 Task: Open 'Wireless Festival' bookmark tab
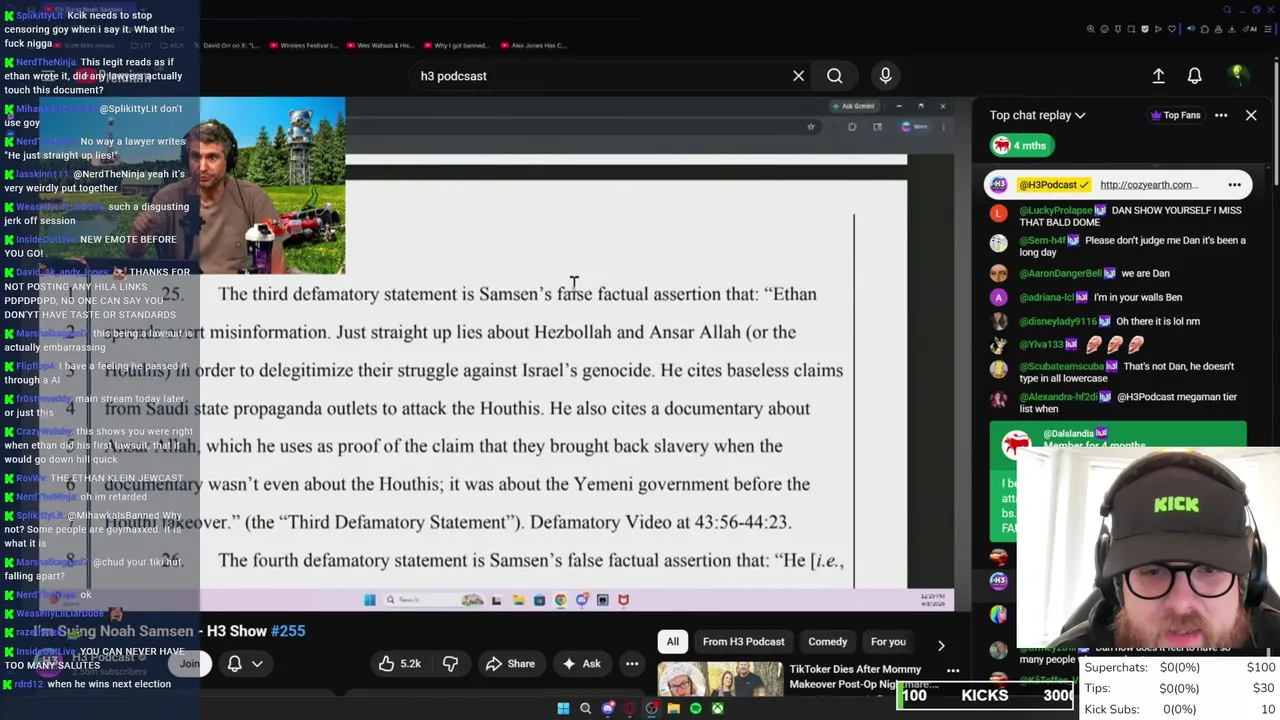click(303, 45)
